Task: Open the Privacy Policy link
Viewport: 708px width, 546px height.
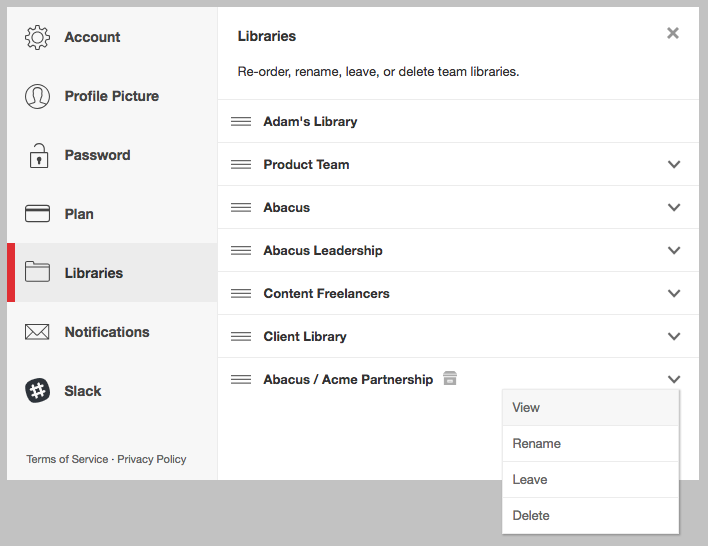Action: click(152, 459)
